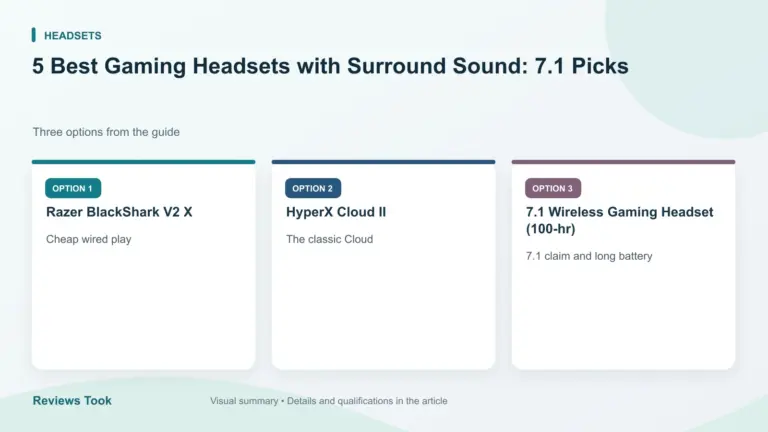Select the OPTION 1 badge
The width and height of the screenshot is (768, 432).
(73, 188)
